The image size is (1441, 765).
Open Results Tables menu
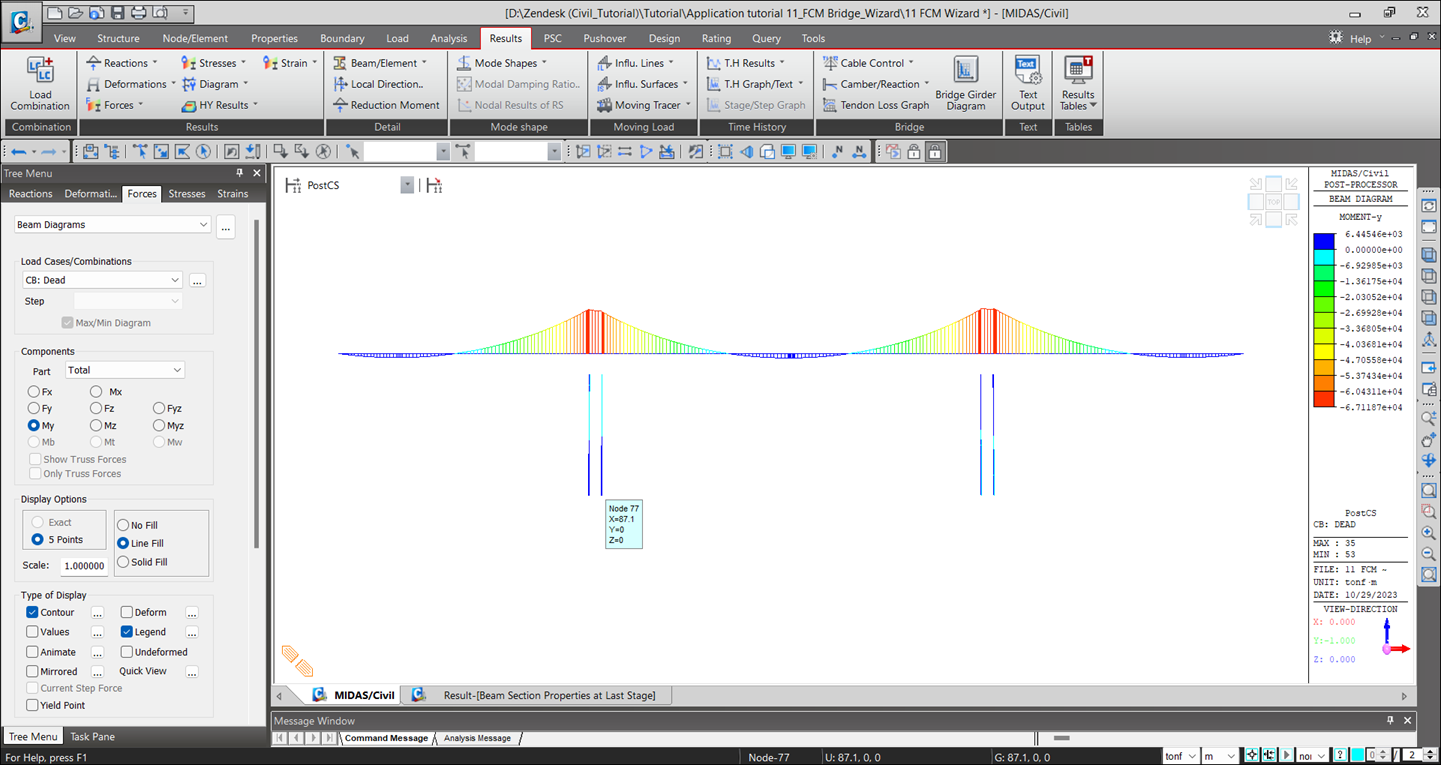[1078, 84]
